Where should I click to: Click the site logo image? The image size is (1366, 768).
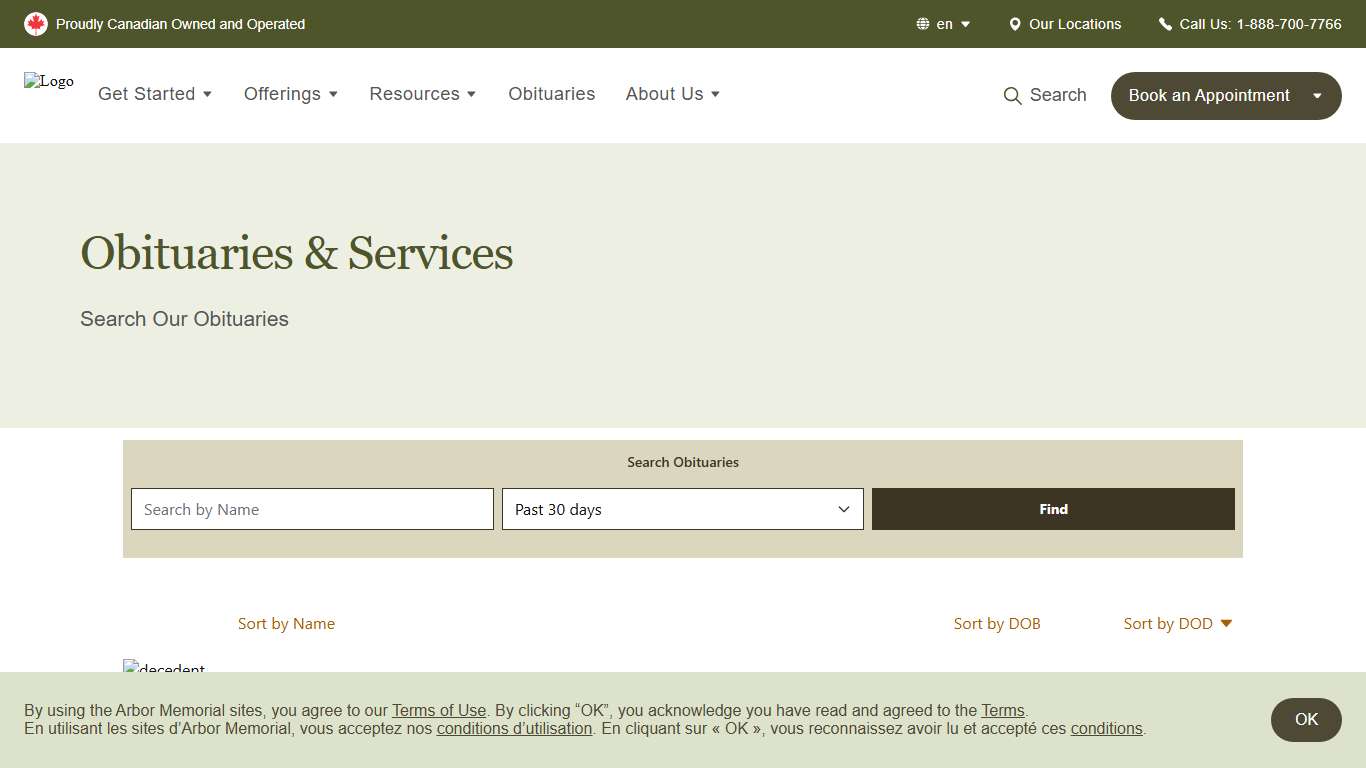tap(49, 82)
